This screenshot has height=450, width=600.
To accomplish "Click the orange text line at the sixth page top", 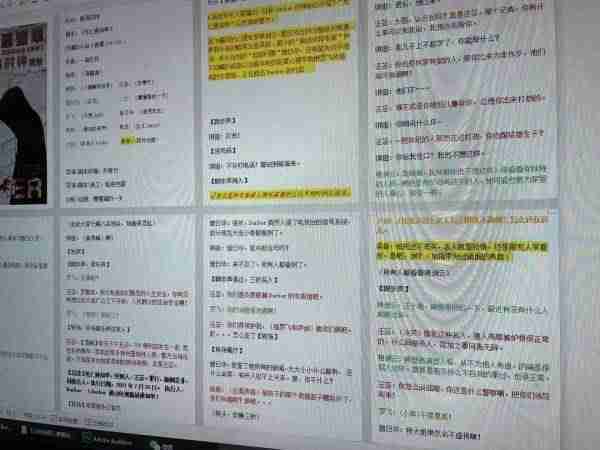I will [461, 224].
